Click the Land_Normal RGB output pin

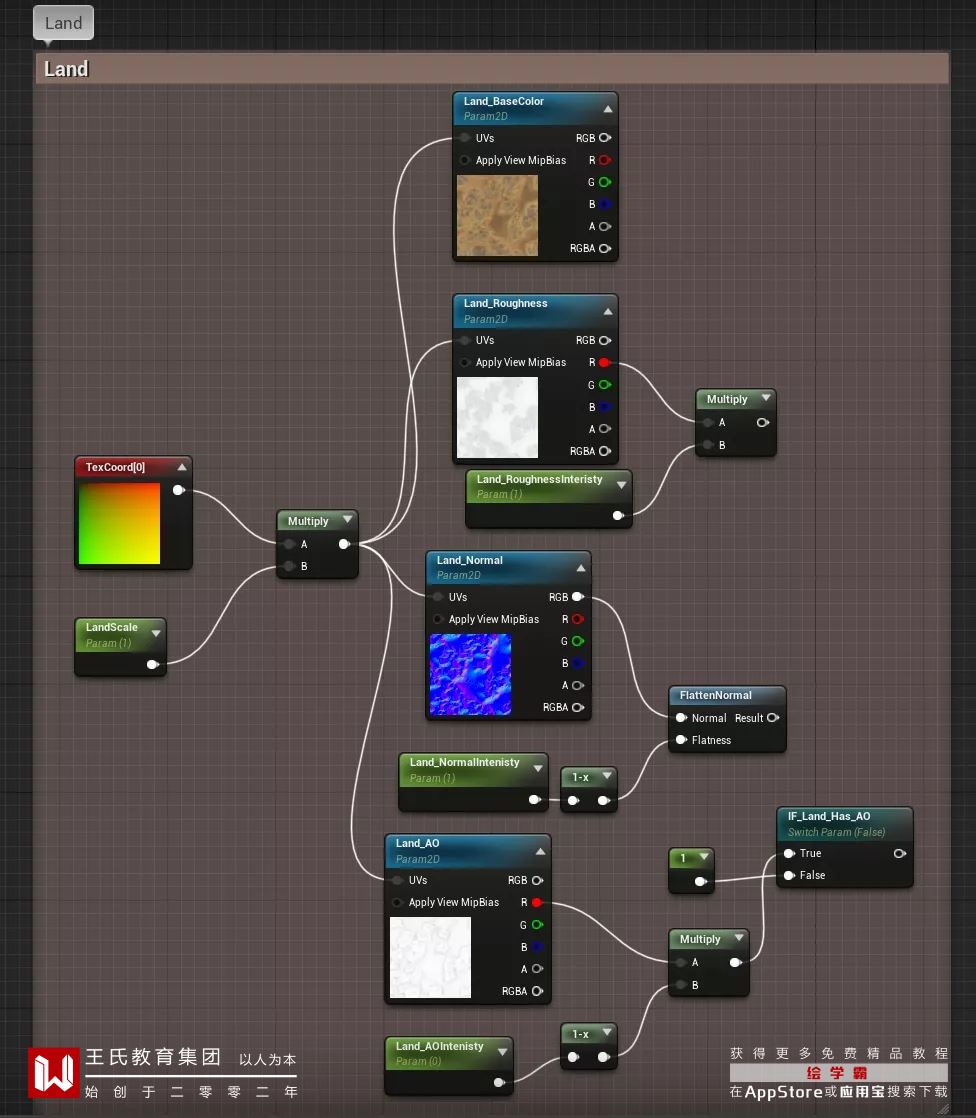coord(578,597)
